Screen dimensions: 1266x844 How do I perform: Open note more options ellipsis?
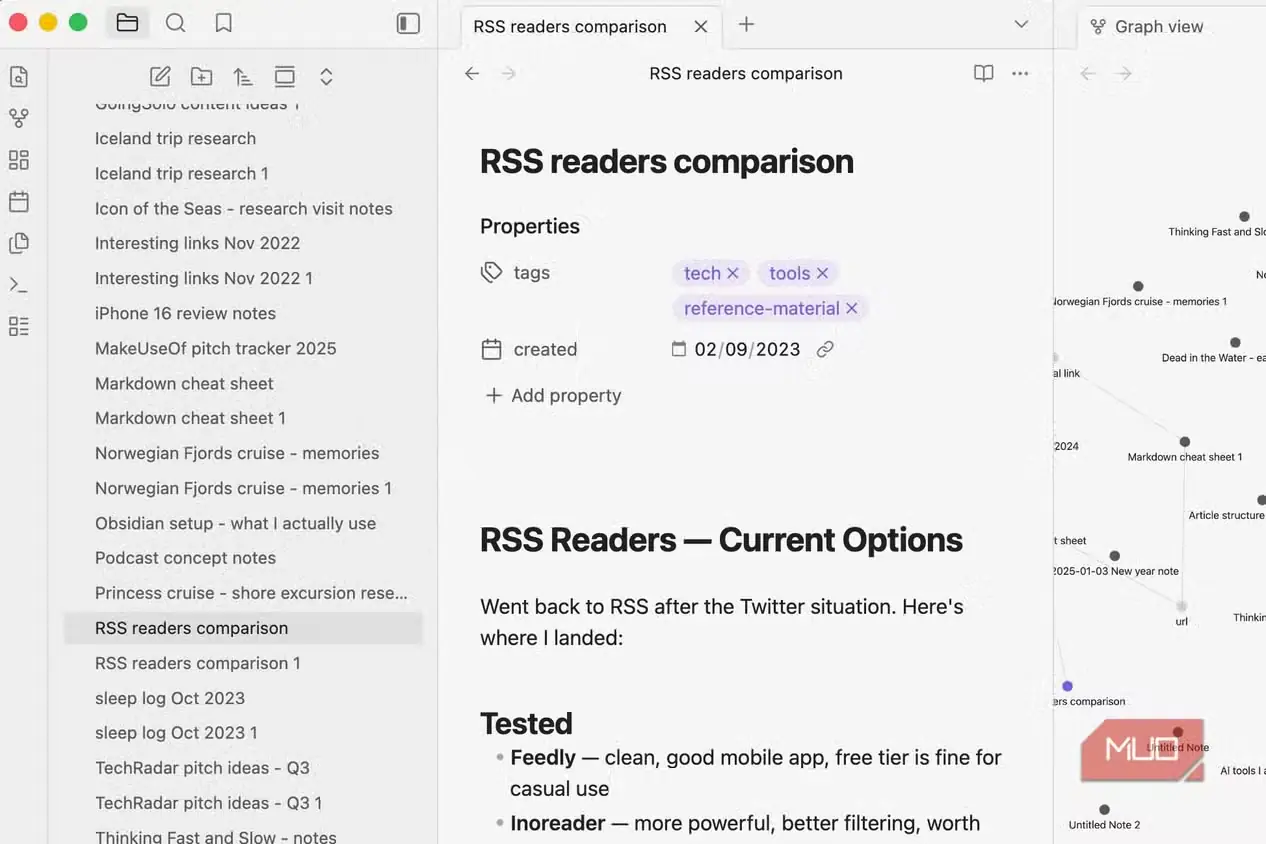click(1020, 73)
